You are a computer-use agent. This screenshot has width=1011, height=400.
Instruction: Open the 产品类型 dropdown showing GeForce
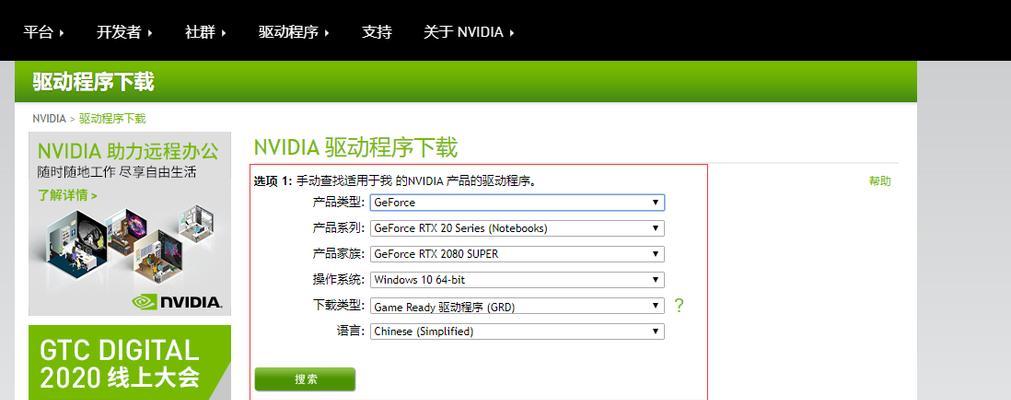517,203
